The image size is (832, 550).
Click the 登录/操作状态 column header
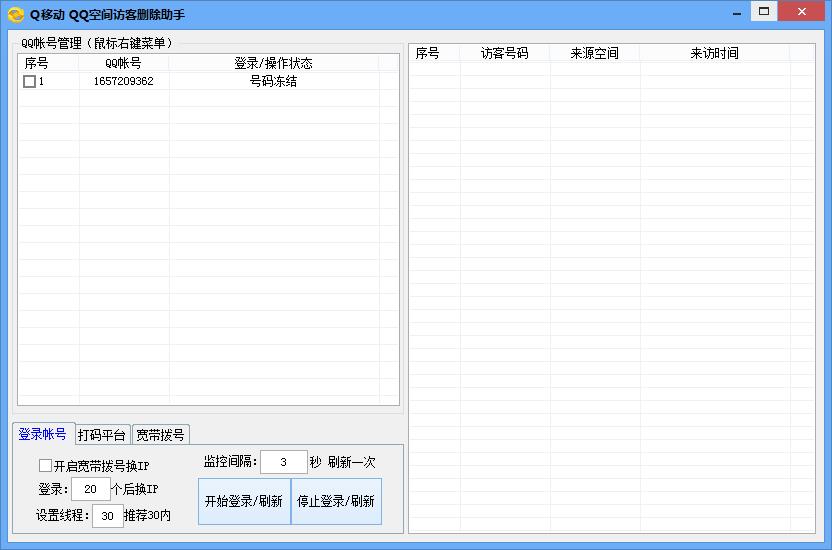(274, 63)
